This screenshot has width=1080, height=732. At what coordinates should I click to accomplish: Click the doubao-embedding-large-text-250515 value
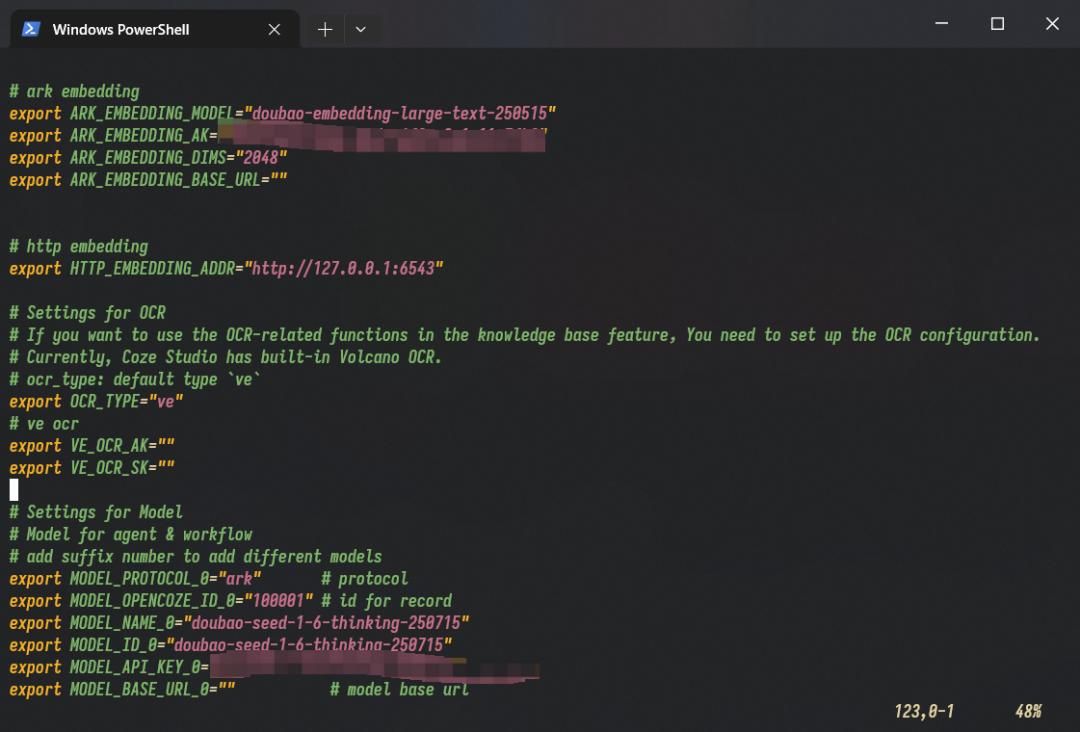click(x=400, y=114)
